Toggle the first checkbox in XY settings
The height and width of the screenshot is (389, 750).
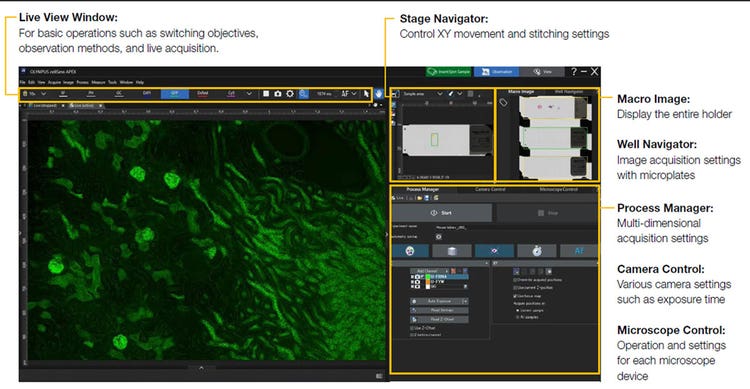[x=515, y=280]
